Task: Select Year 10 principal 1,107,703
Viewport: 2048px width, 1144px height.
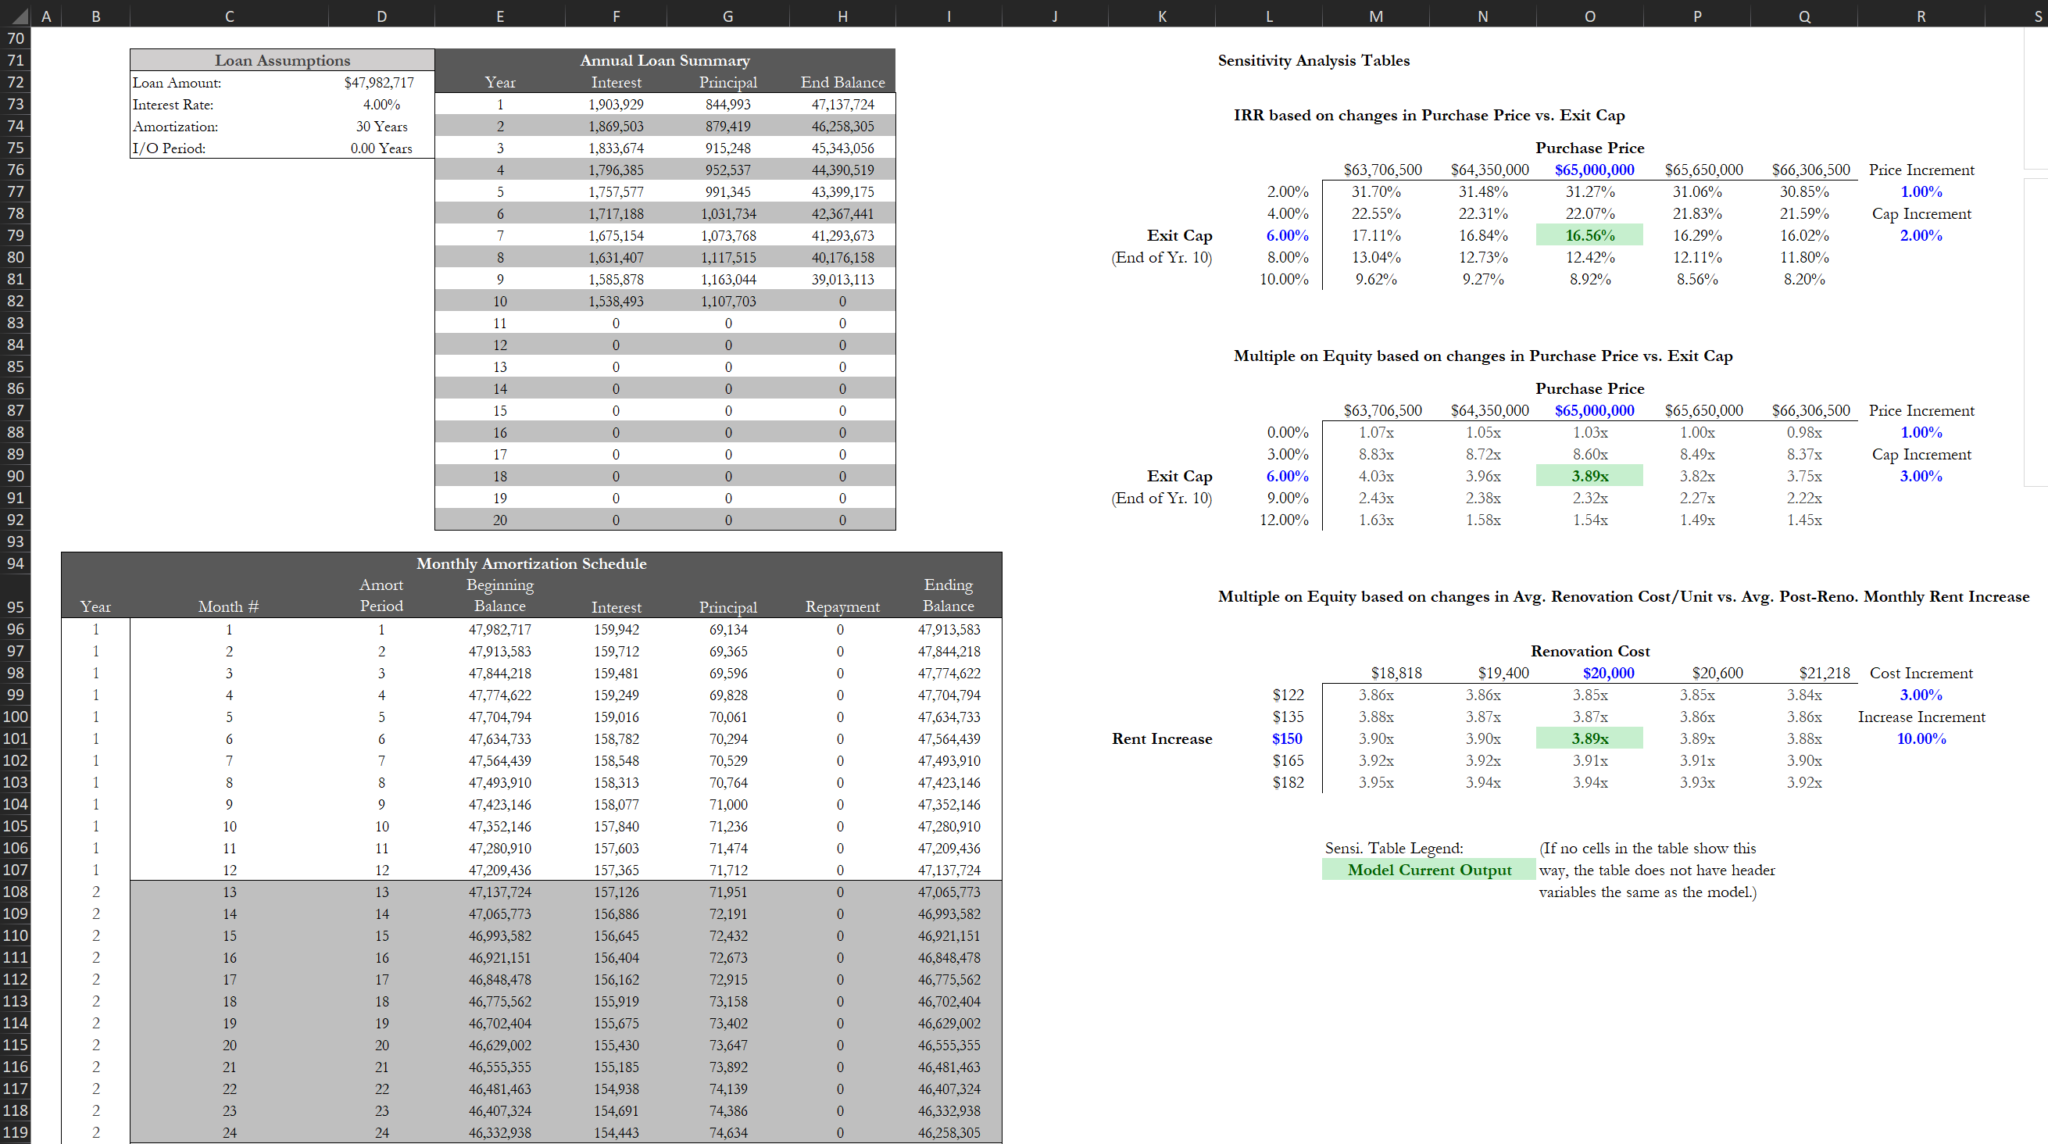Action: (728, 302)
